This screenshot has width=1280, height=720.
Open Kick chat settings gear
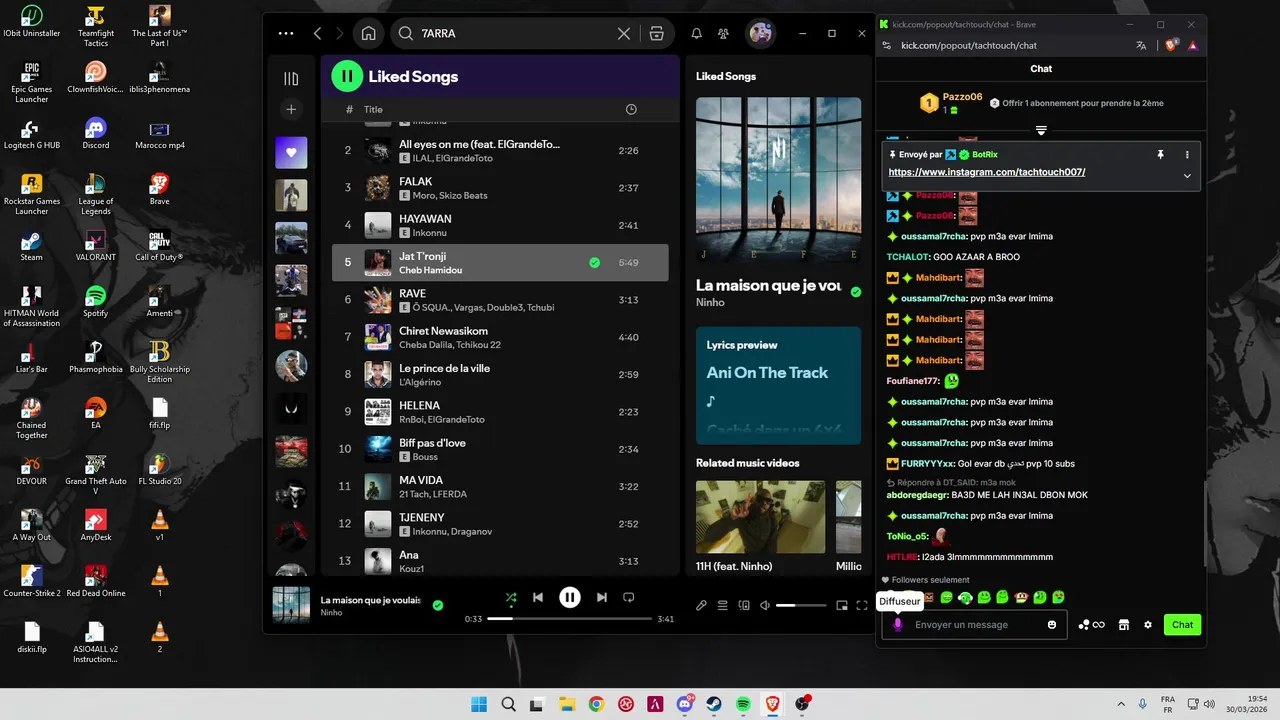(x=1148, y=625)
